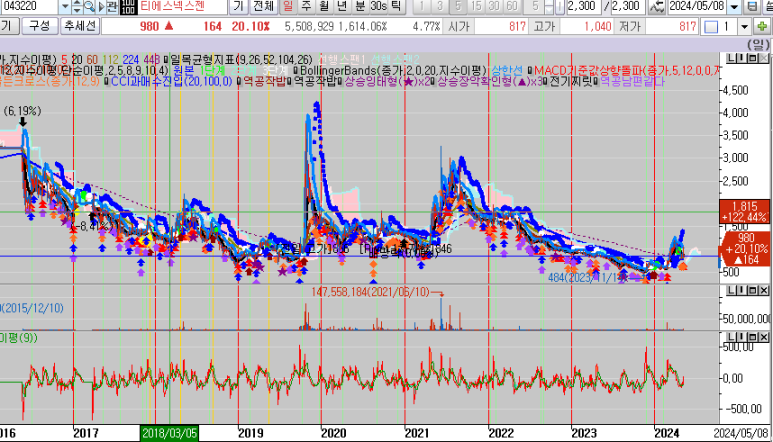Click the '관' related-stock icon
This screenshot has width=773, height=442.
[112, 6]
